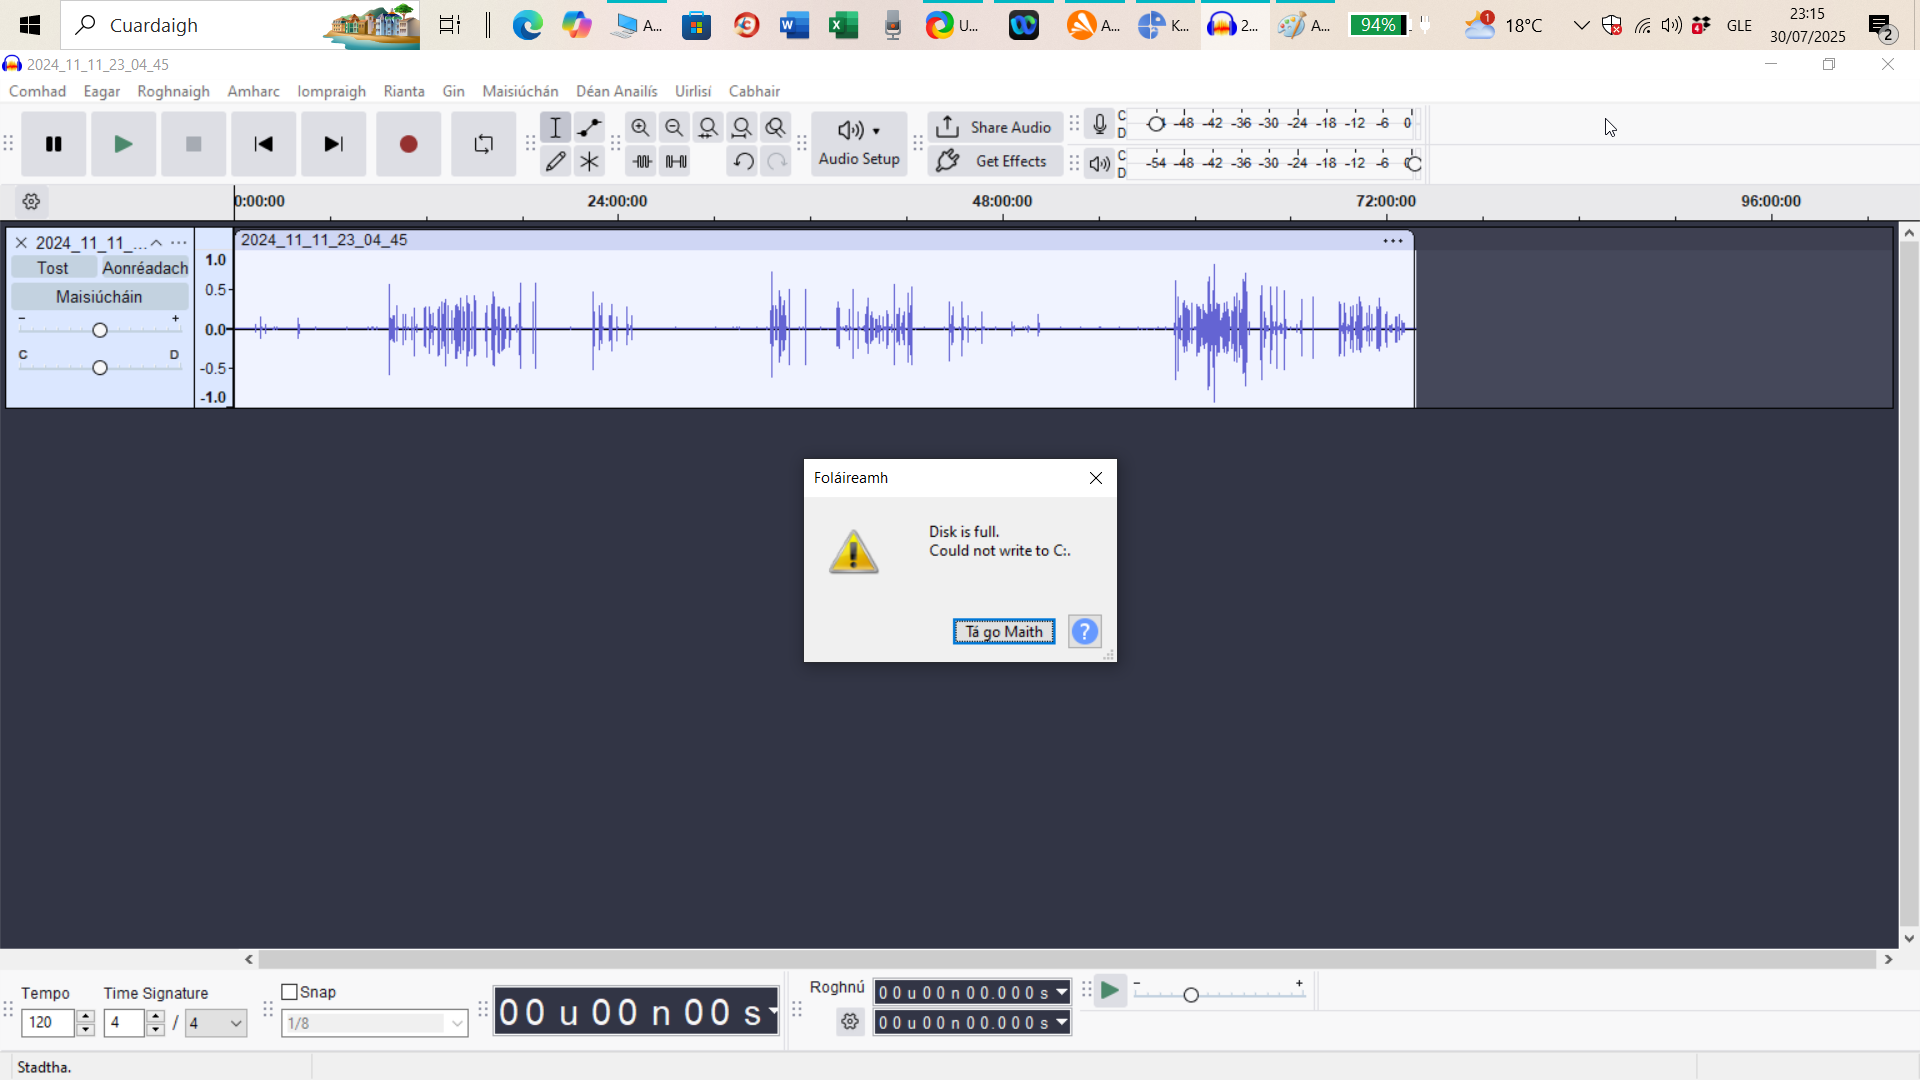This screenshot has width=1932, height=1086.
Task: Mute the track using Tost
Action: [x=52, y=267]
